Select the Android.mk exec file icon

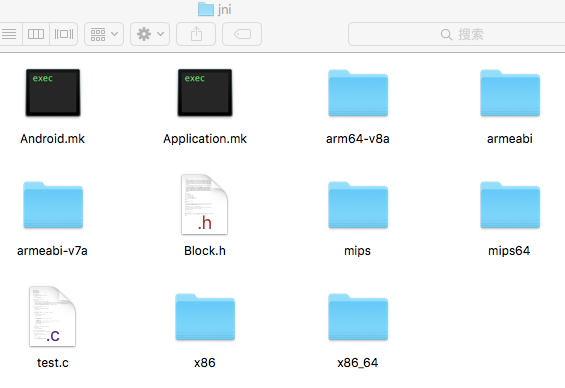(53, 93)
